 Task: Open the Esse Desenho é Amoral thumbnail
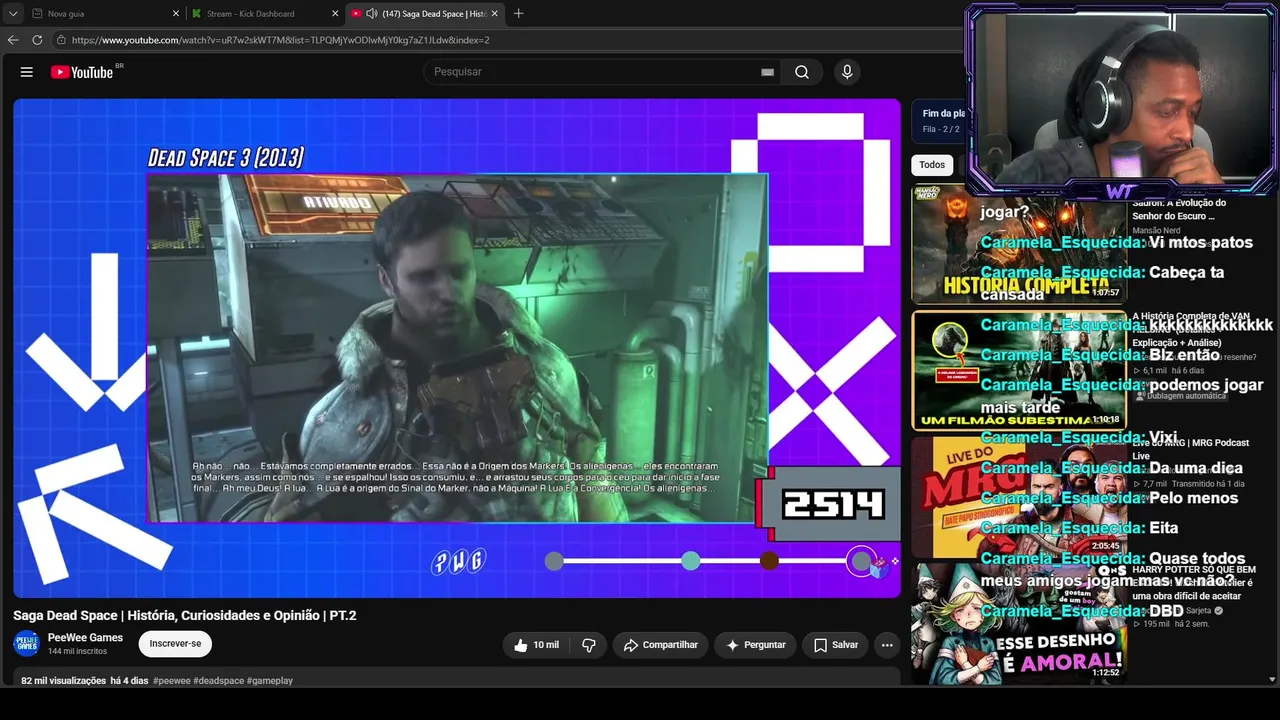pyautogui.click(x=1018, y=622)
